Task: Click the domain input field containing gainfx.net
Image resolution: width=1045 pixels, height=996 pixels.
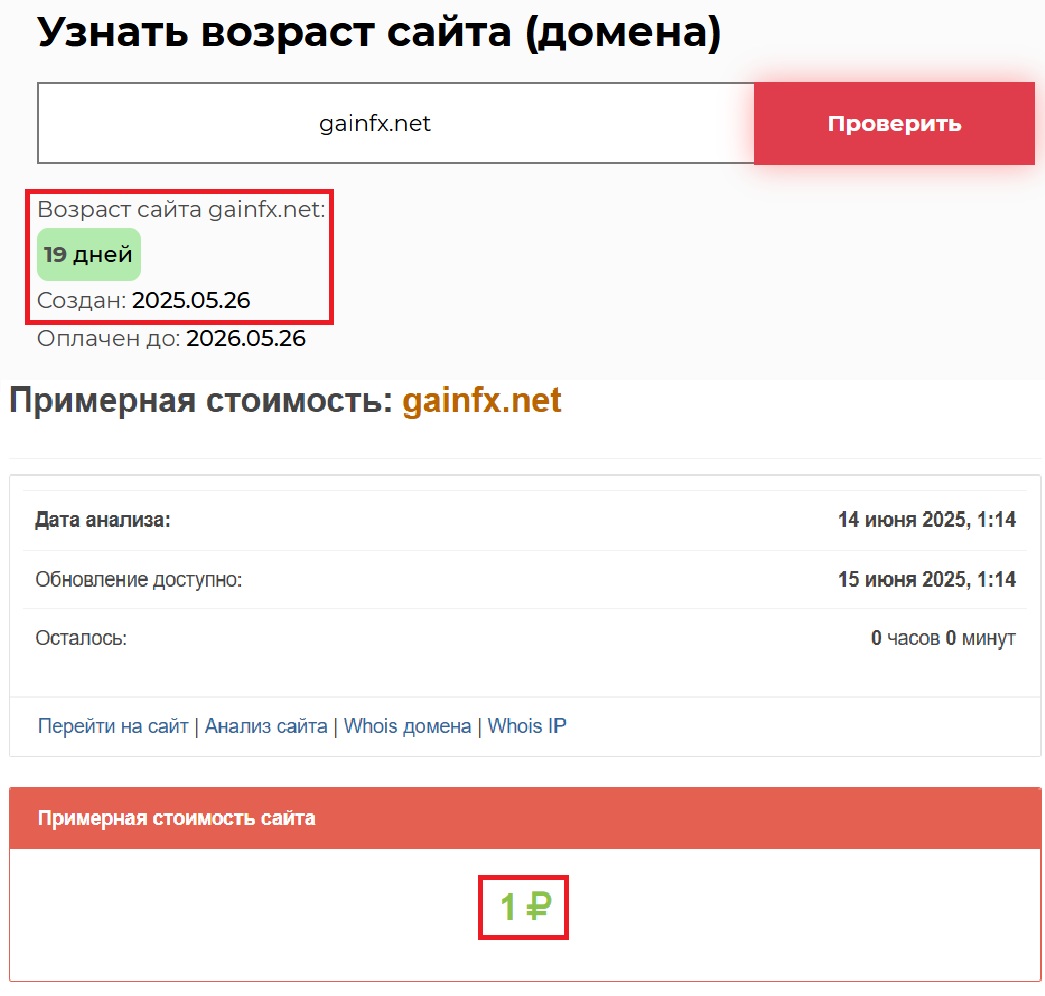Action: tap(395, 123)
